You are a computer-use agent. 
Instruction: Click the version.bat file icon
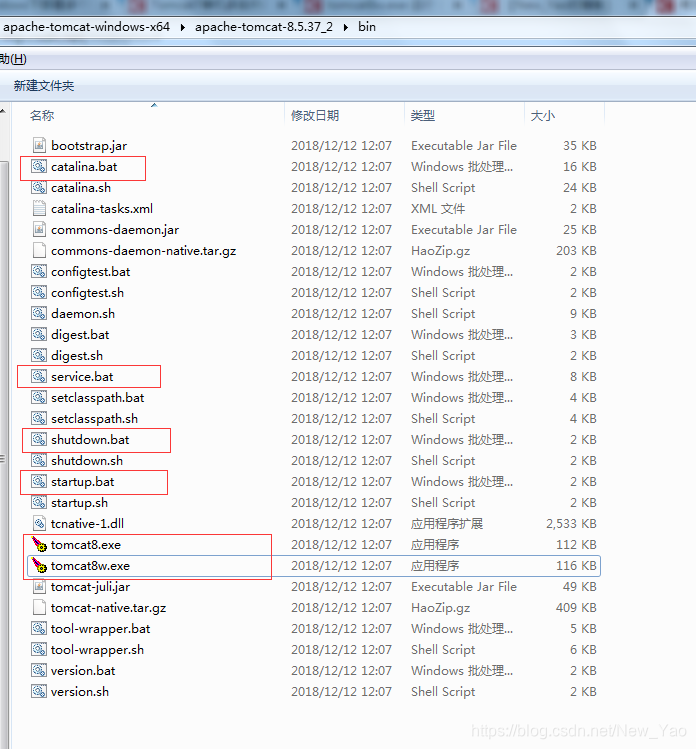[x=39, y=671]
